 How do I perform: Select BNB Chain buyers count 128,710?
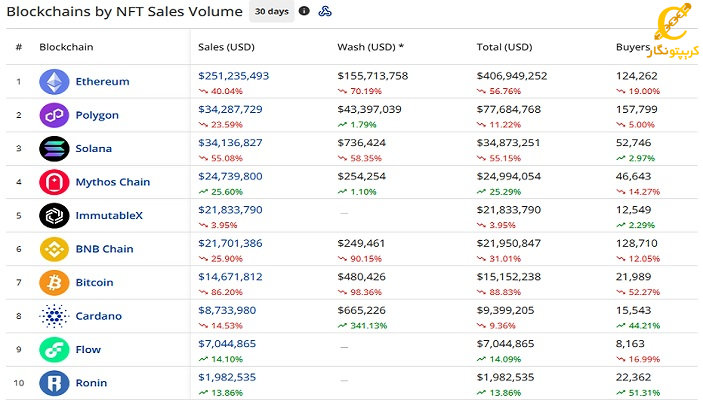(637, 243)
